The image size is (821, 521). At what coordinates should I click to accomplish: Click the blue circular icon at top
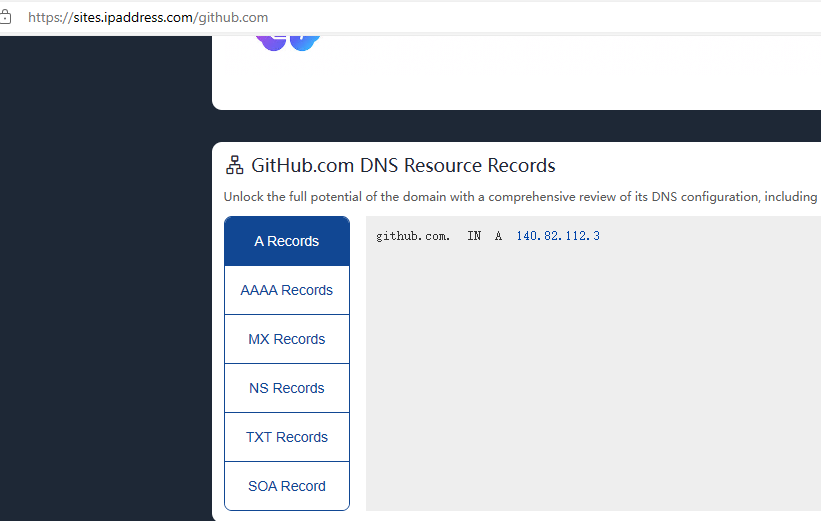[305, 40]
